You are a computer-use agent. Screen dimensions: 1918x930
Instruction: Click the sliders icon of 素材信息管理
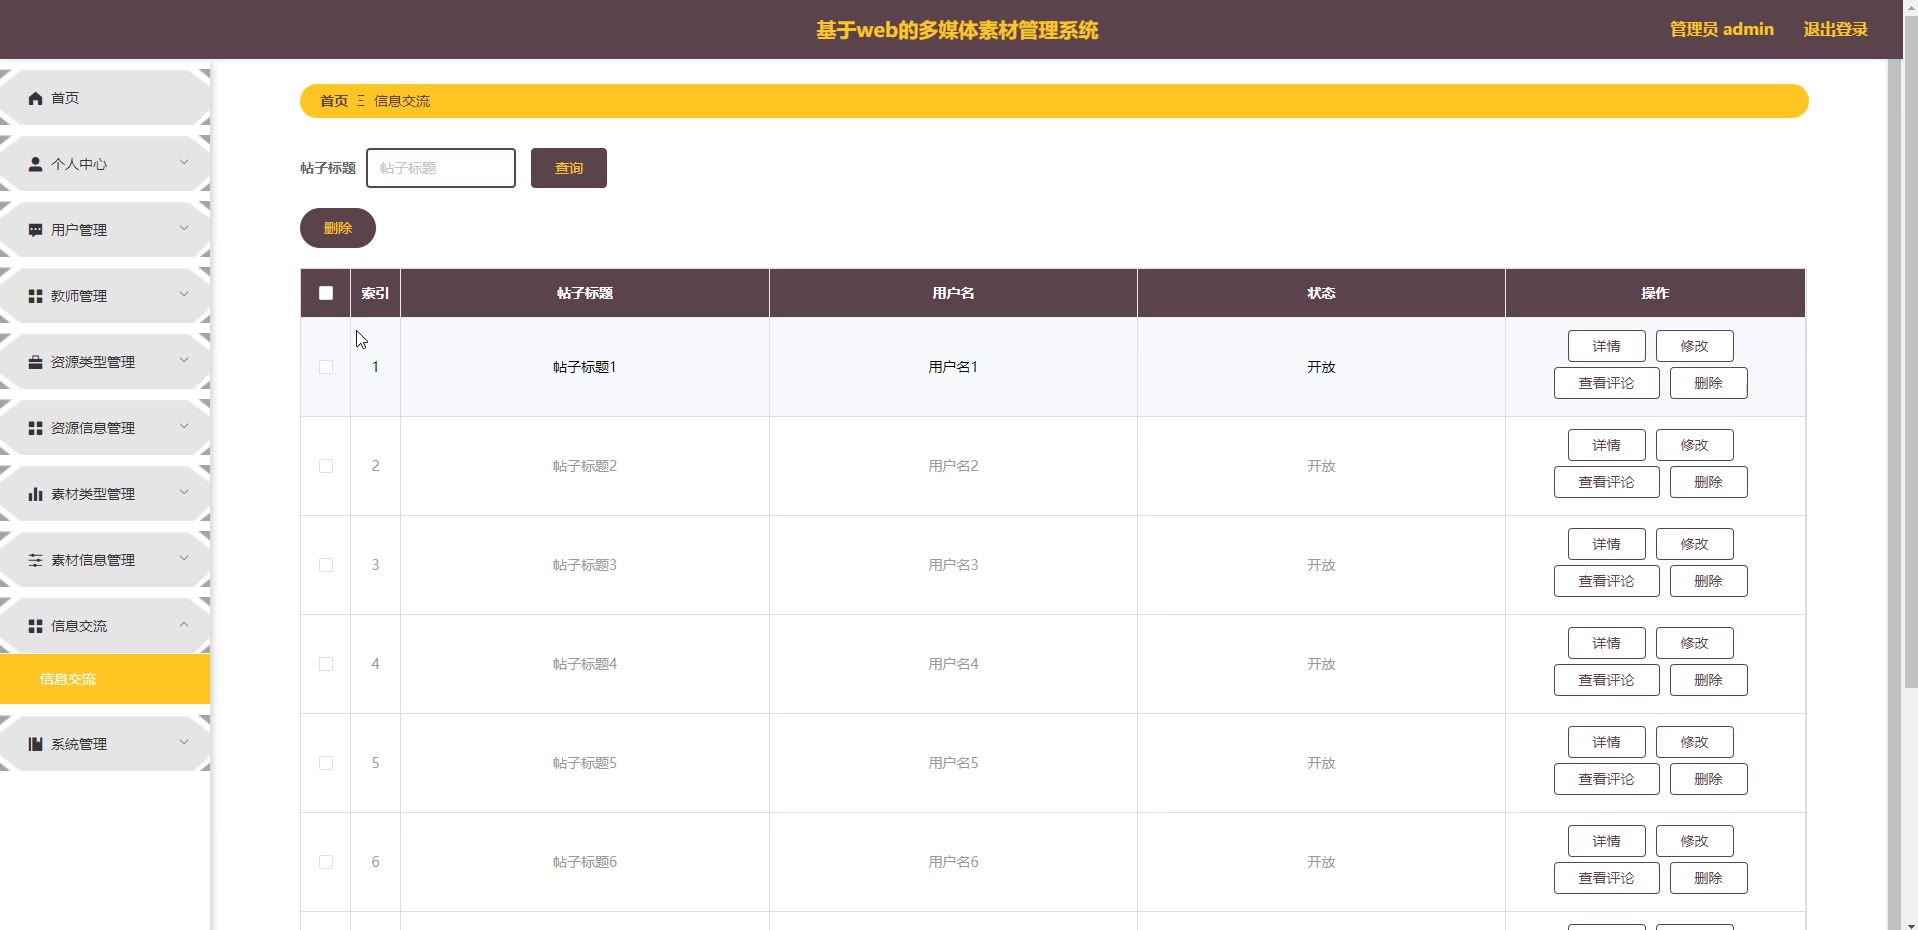pos(36,560)
